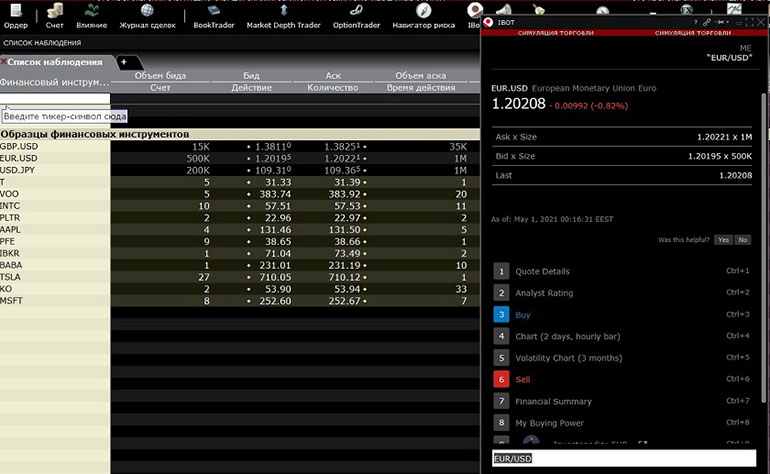Choose Financial Summary option 7
The height and width of the screenshot is (474, 770).
pyautogui.click(x=622, y=401)
